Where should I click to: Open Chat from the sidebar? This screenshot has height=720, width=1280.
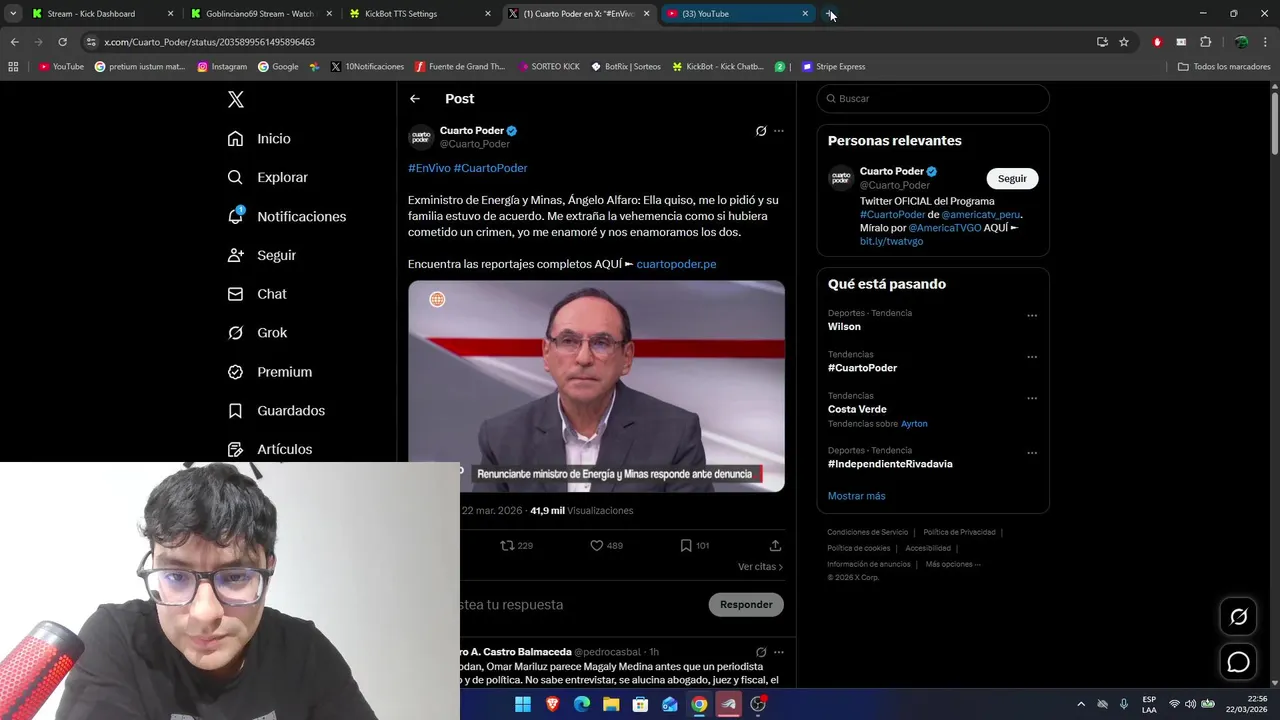click(257, 294)
